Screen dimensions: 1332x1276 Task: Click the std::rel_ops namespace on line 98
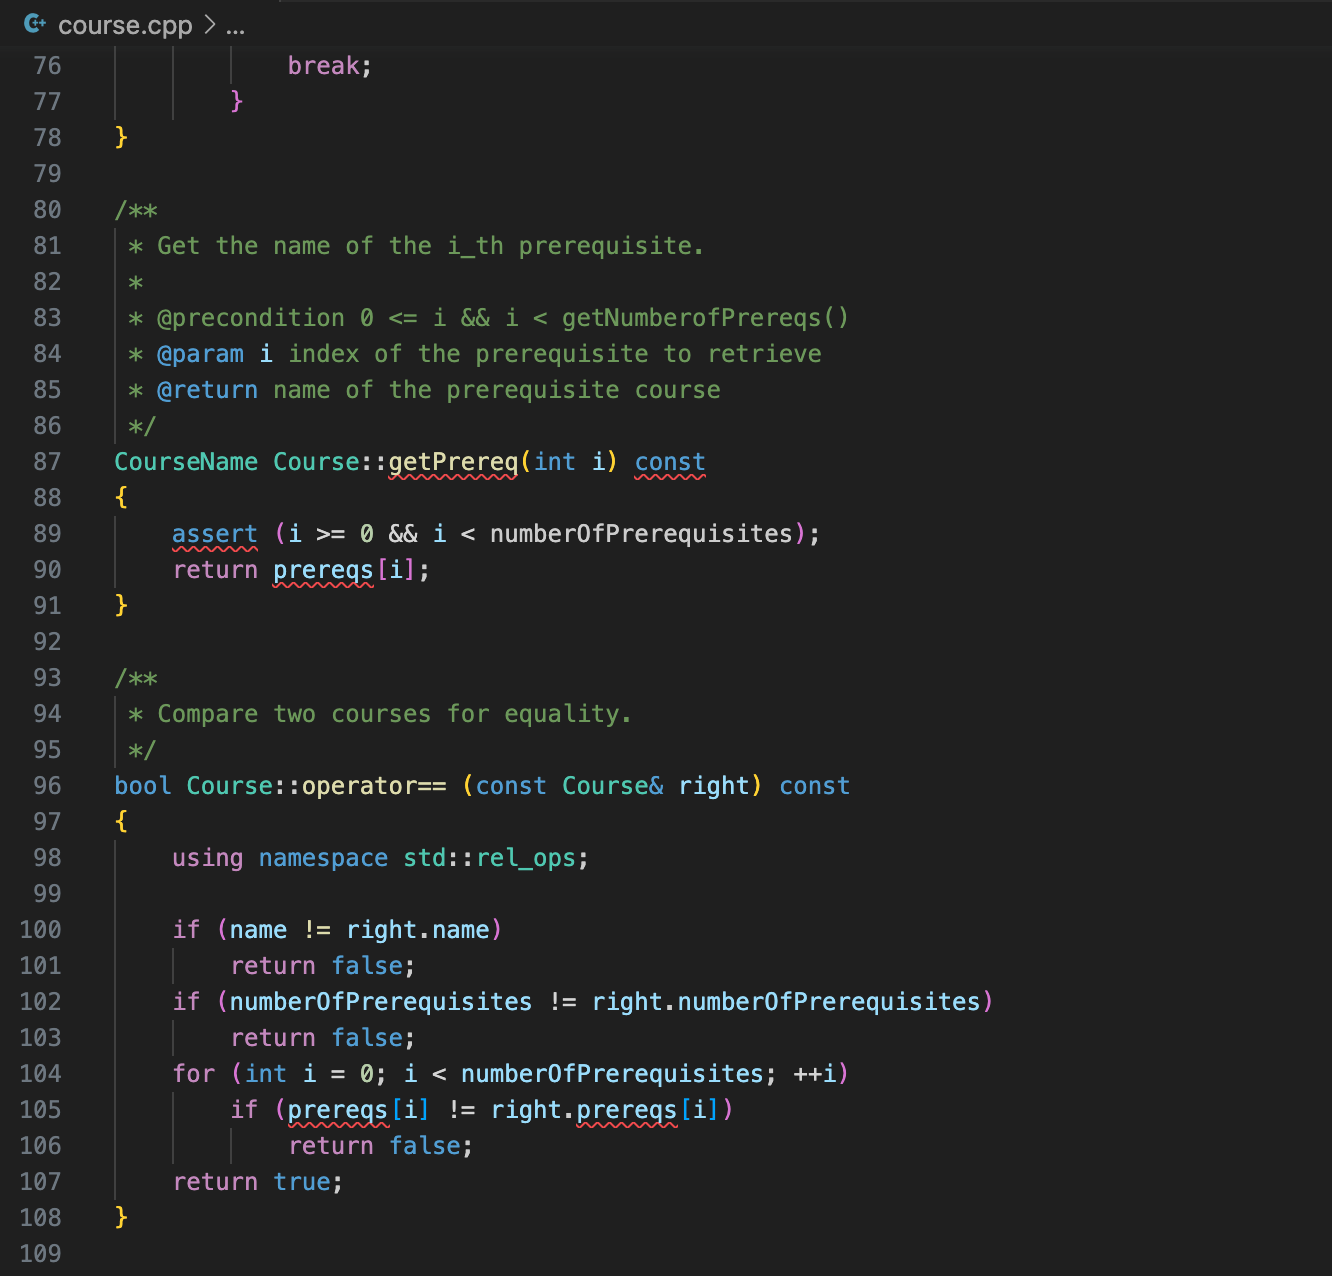[x=489, y=857]
